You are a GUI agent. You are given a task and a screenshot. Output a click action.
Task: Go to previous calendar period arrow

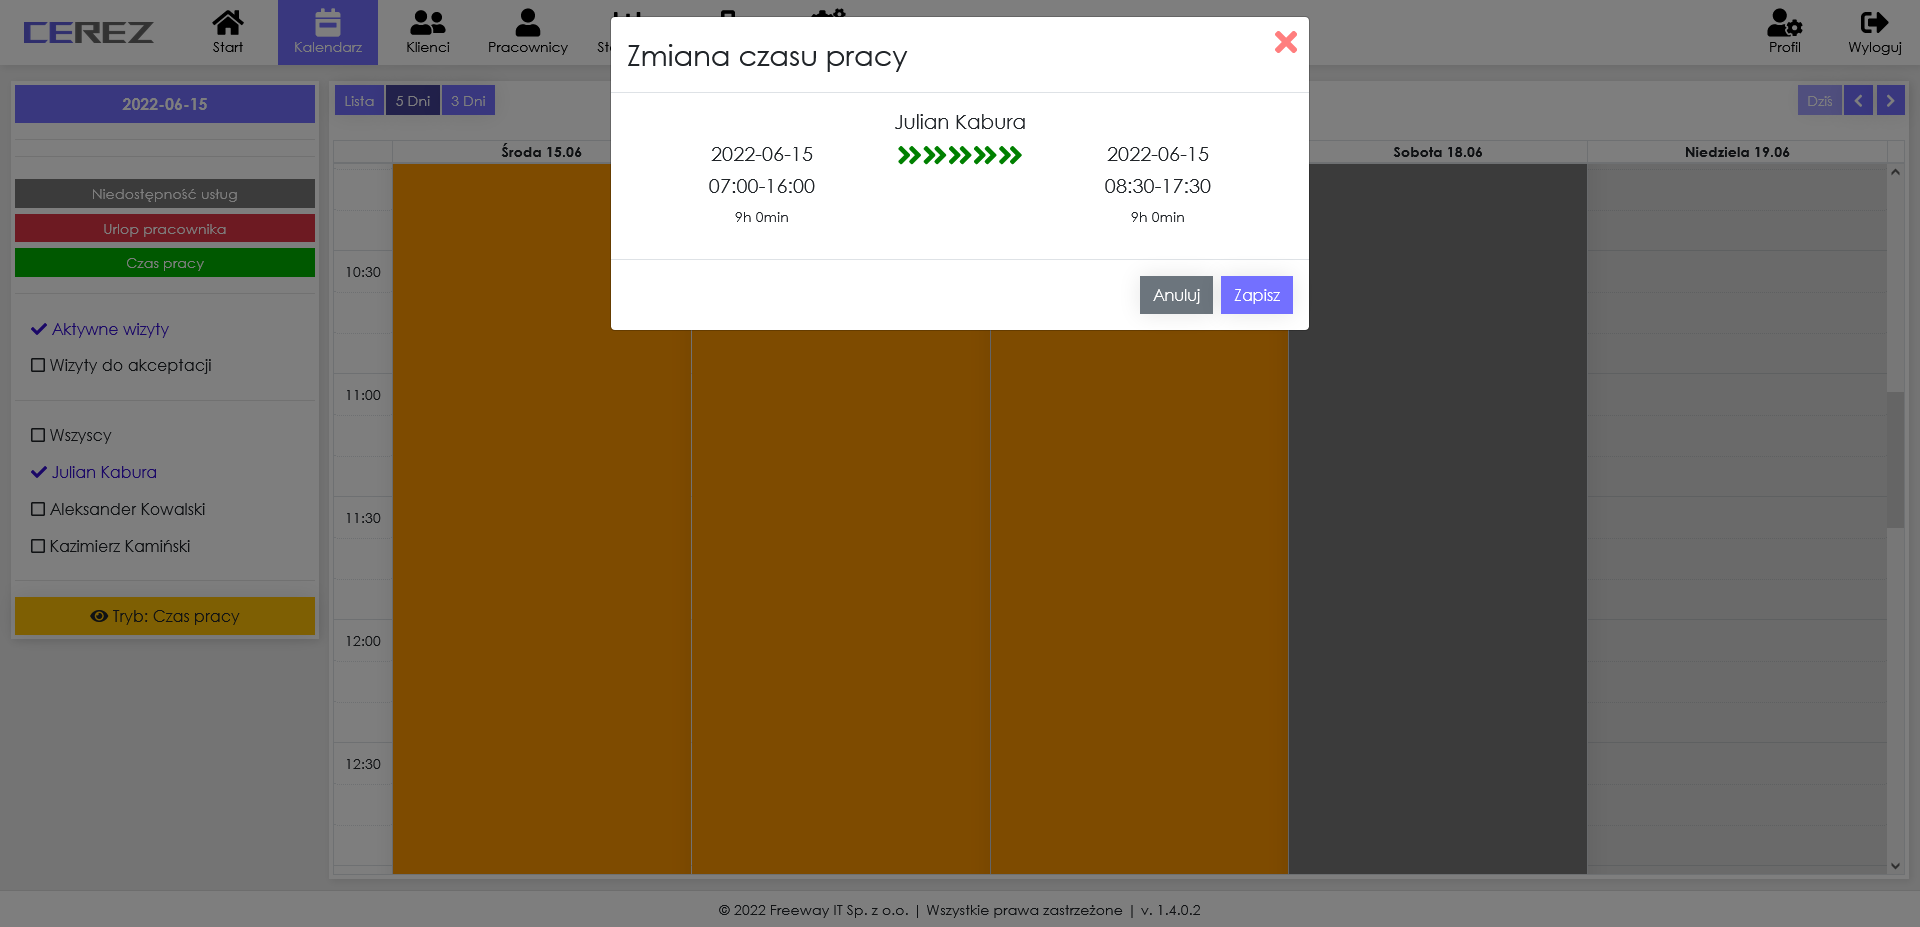click(1858, 101)
